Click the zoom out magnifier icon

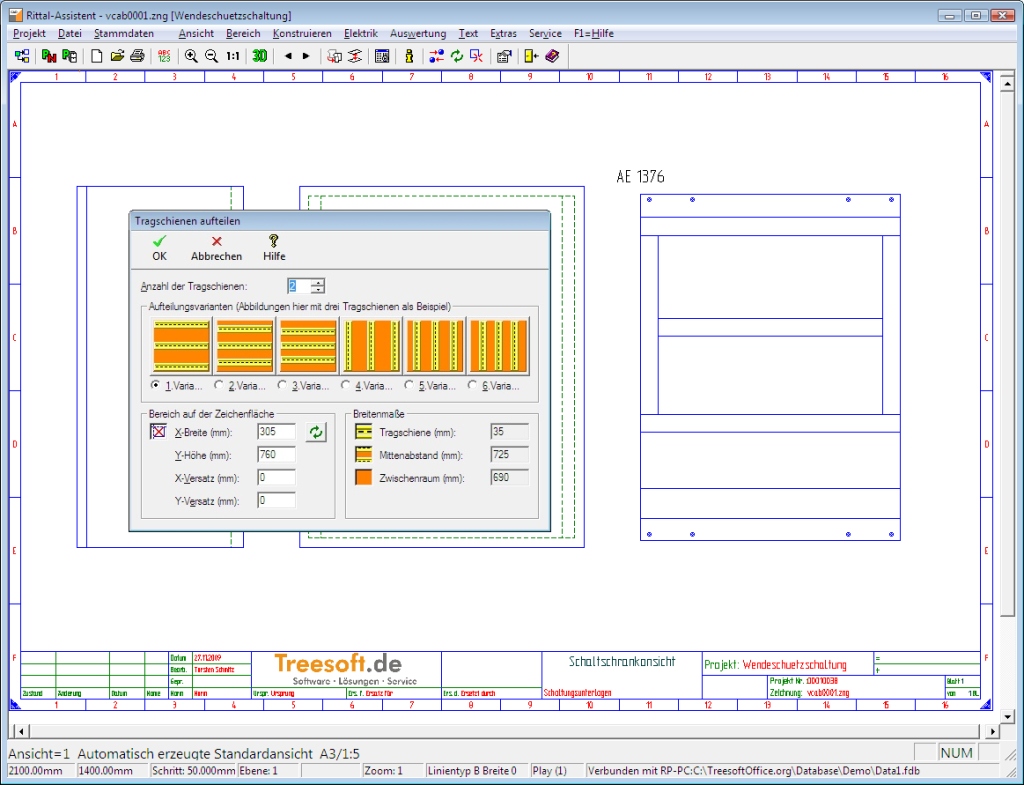211,56
